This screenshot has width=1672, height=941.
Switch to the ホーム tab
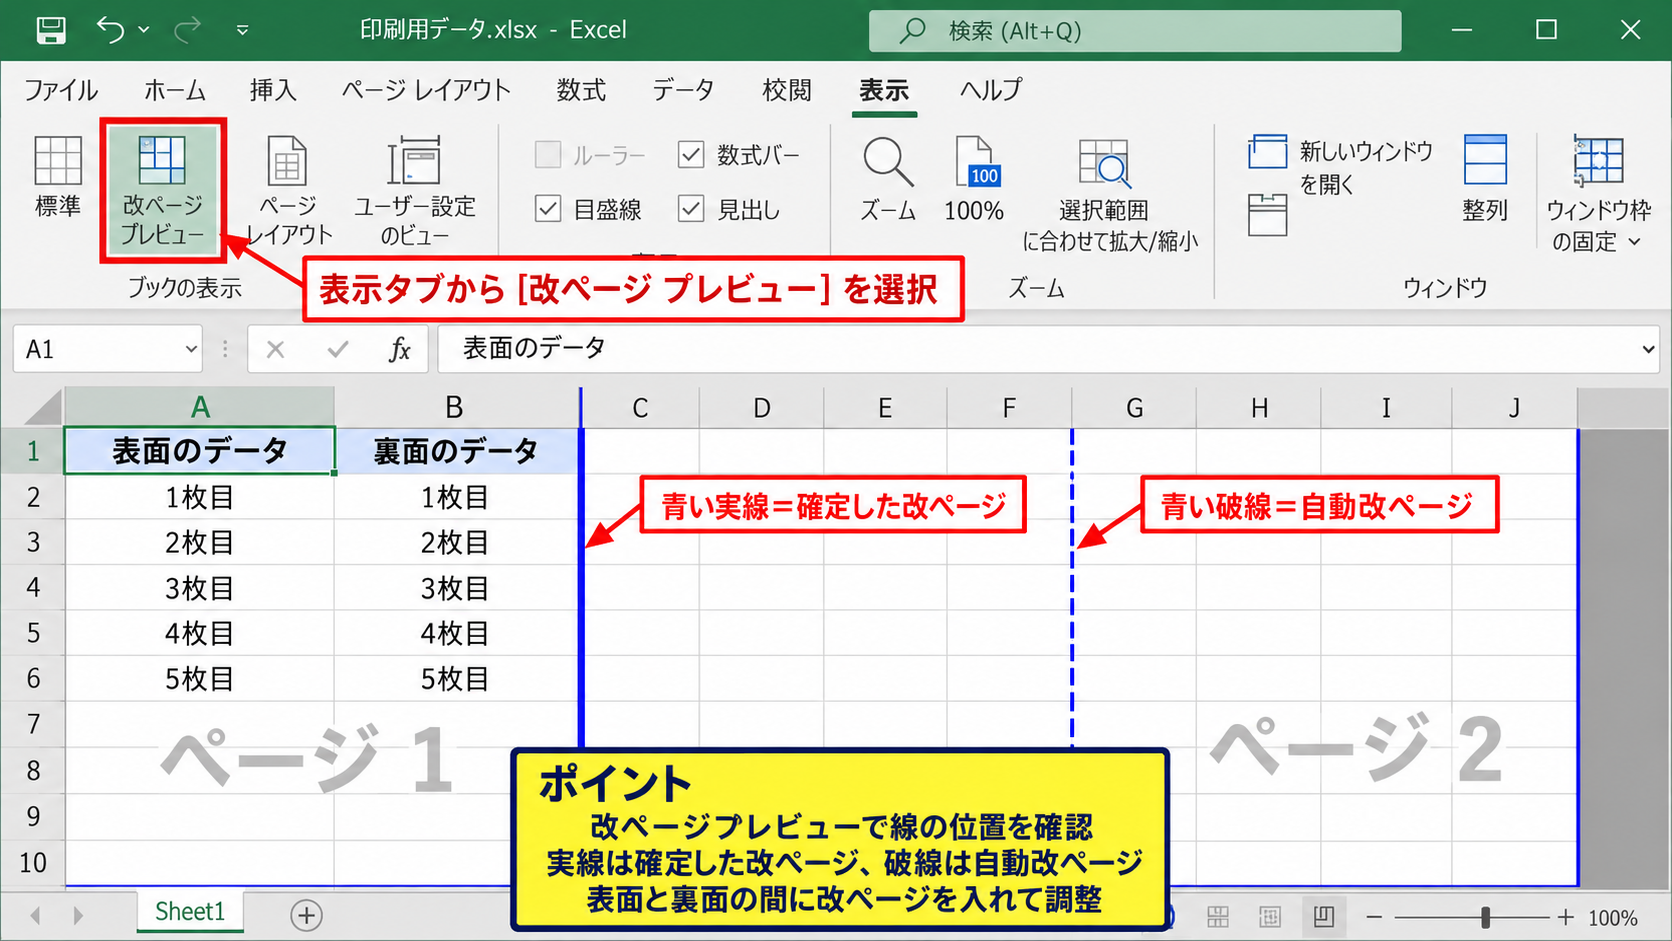coord(175,90)
